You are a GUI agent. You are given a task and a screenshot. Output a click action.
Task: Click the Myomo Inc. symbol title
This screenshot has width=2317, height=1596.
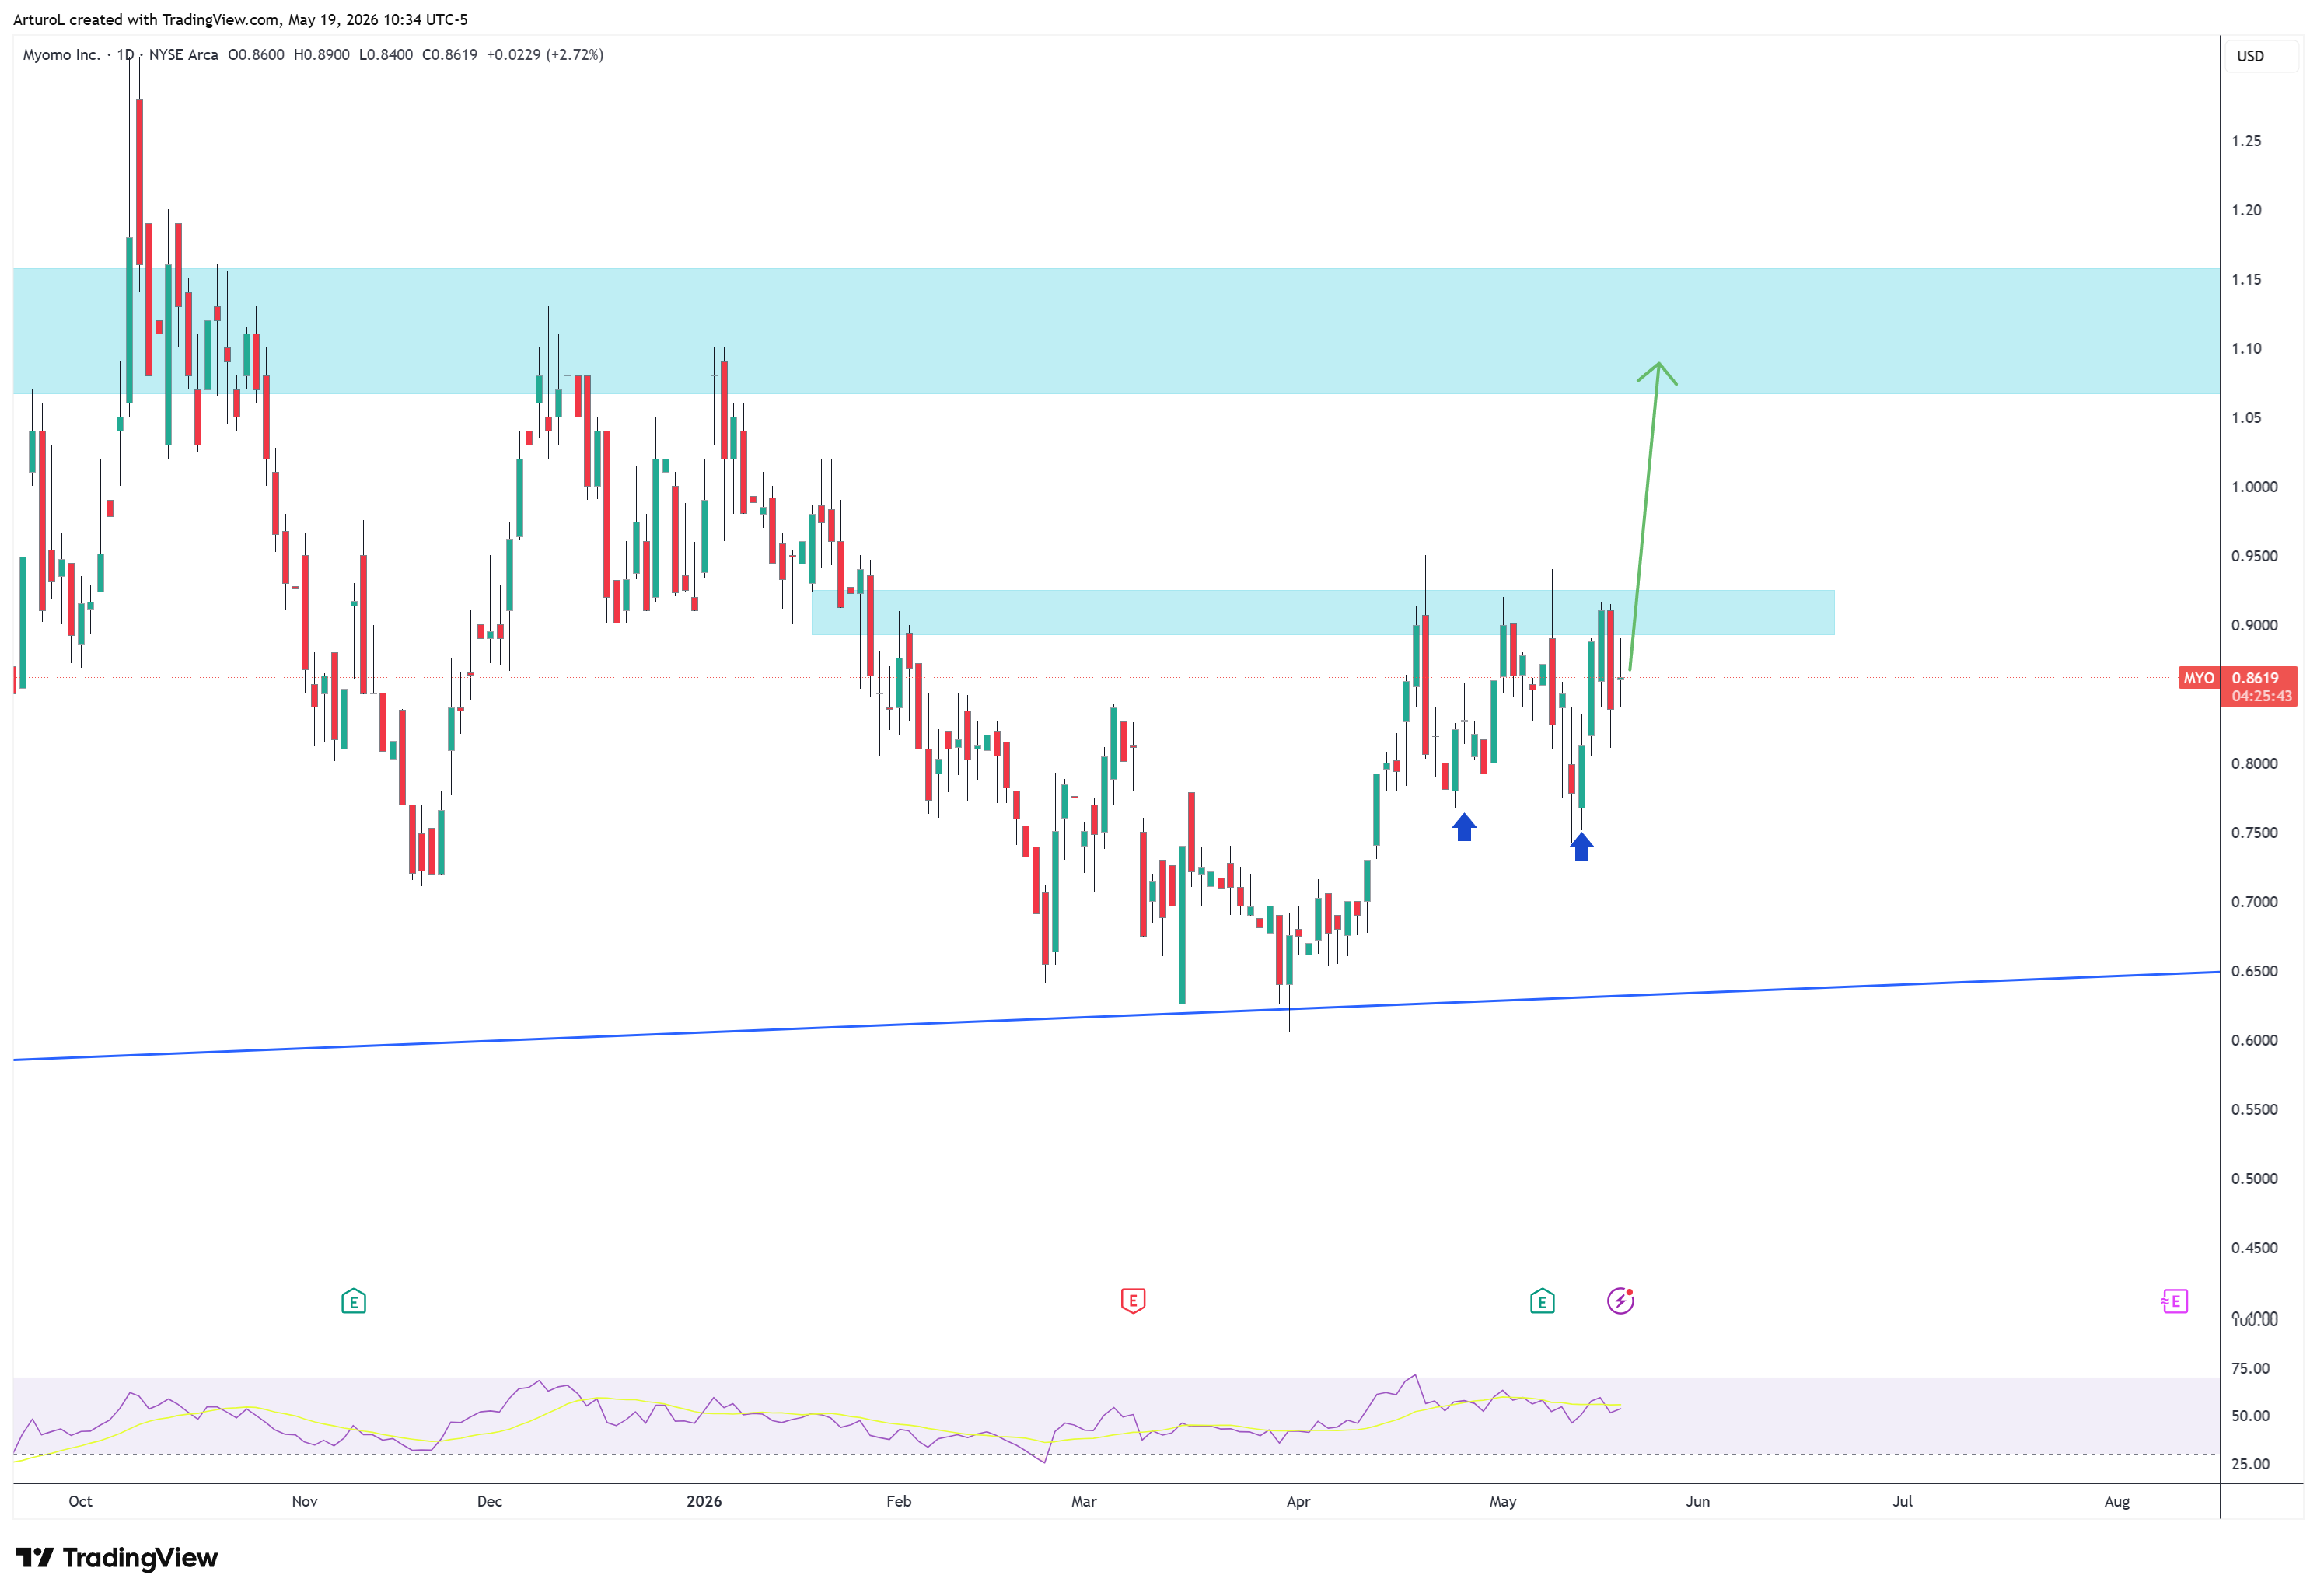[61, 55]
